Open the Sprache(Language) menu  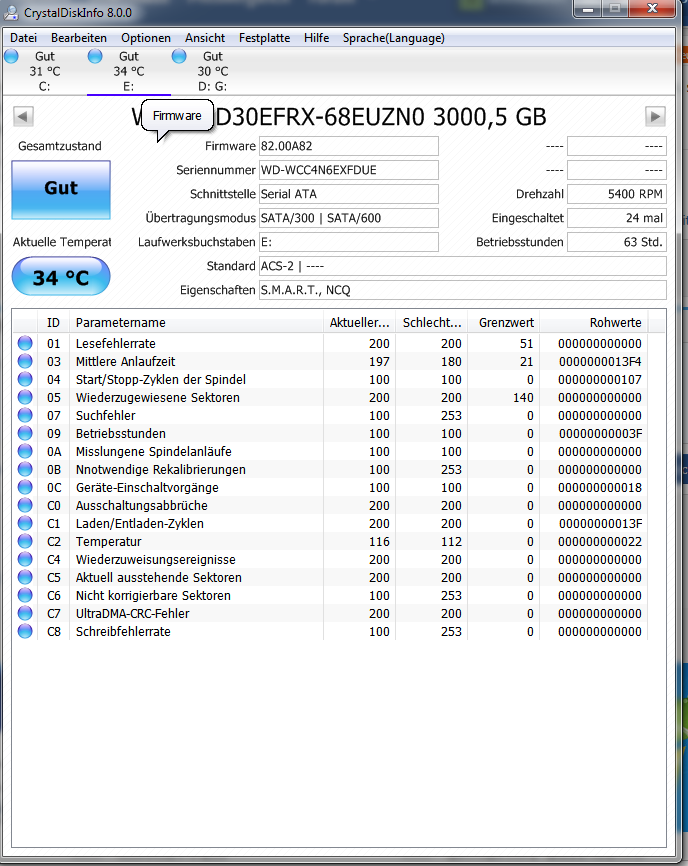click(394, 38)
